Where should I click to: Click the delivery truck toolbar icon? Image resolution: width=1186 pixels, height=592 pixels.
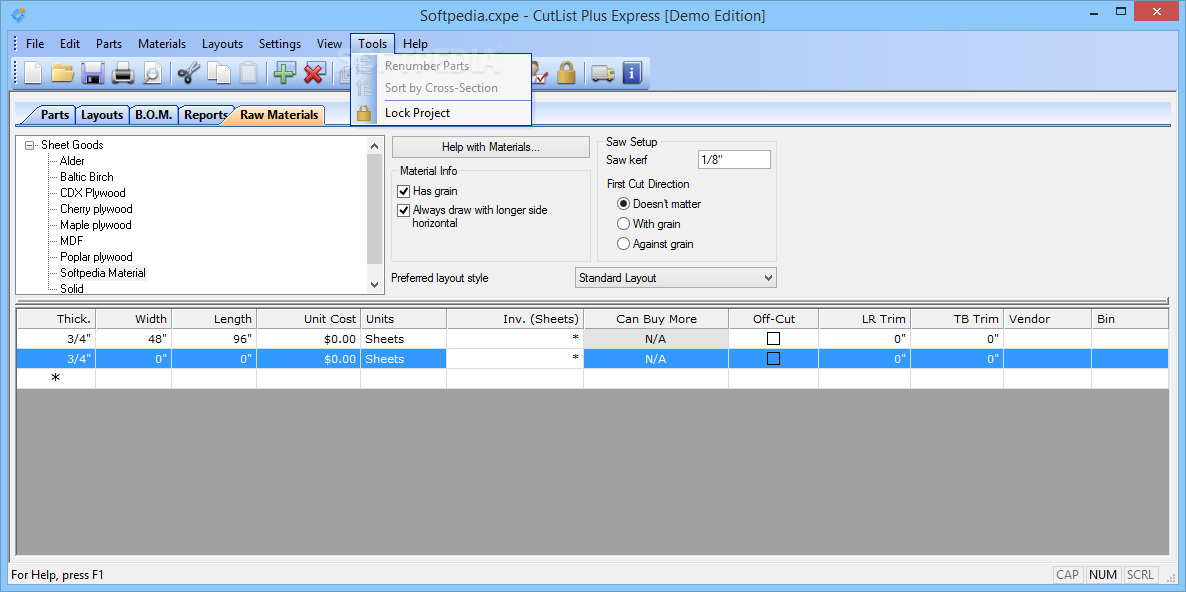coord(602,73)
